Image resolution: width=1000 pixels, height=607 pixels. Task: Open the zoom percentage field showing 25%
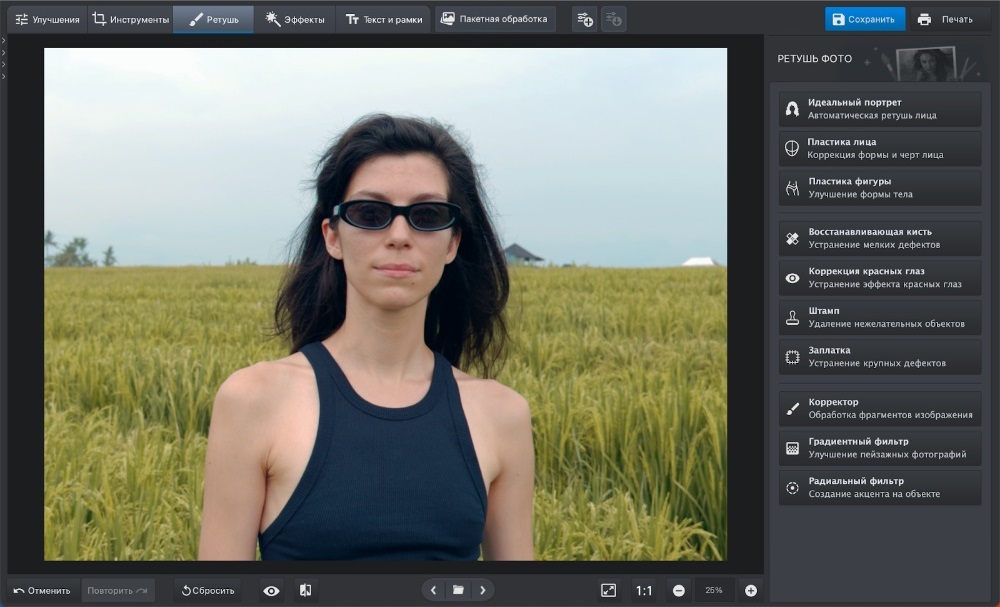point(714,591)
